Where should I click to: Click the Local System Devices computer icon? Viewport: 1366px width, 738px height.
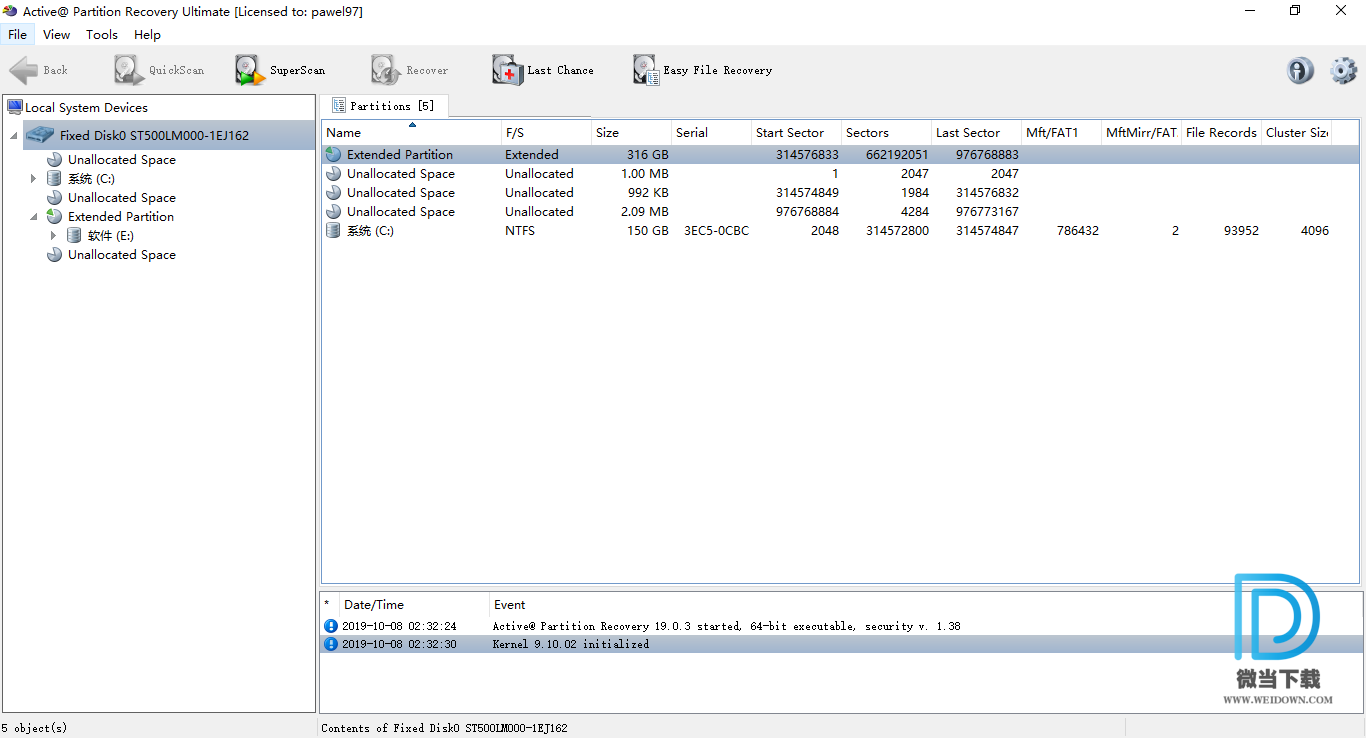14,107
